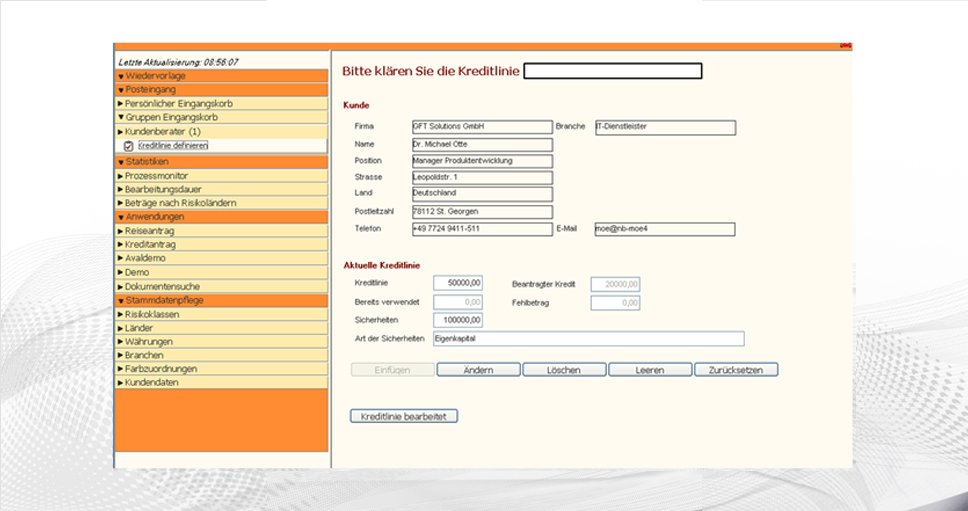Click the Postleitzahl input field
Image resolution: width=968 pixels, height=511 pixels.
[x=482, y=212]
